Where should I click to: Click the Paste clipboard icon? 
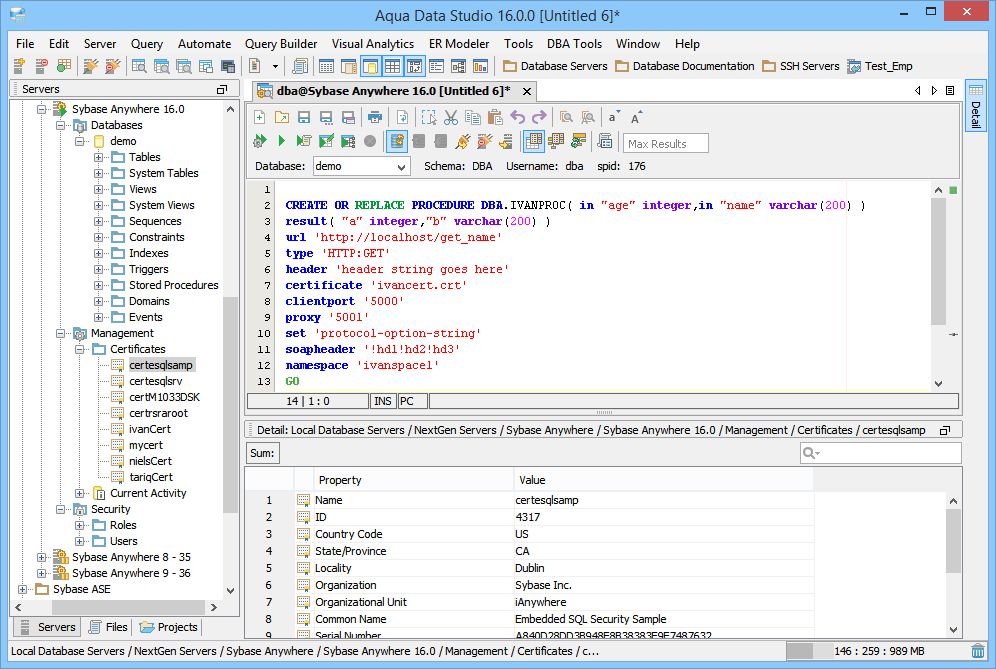[495, 117]
